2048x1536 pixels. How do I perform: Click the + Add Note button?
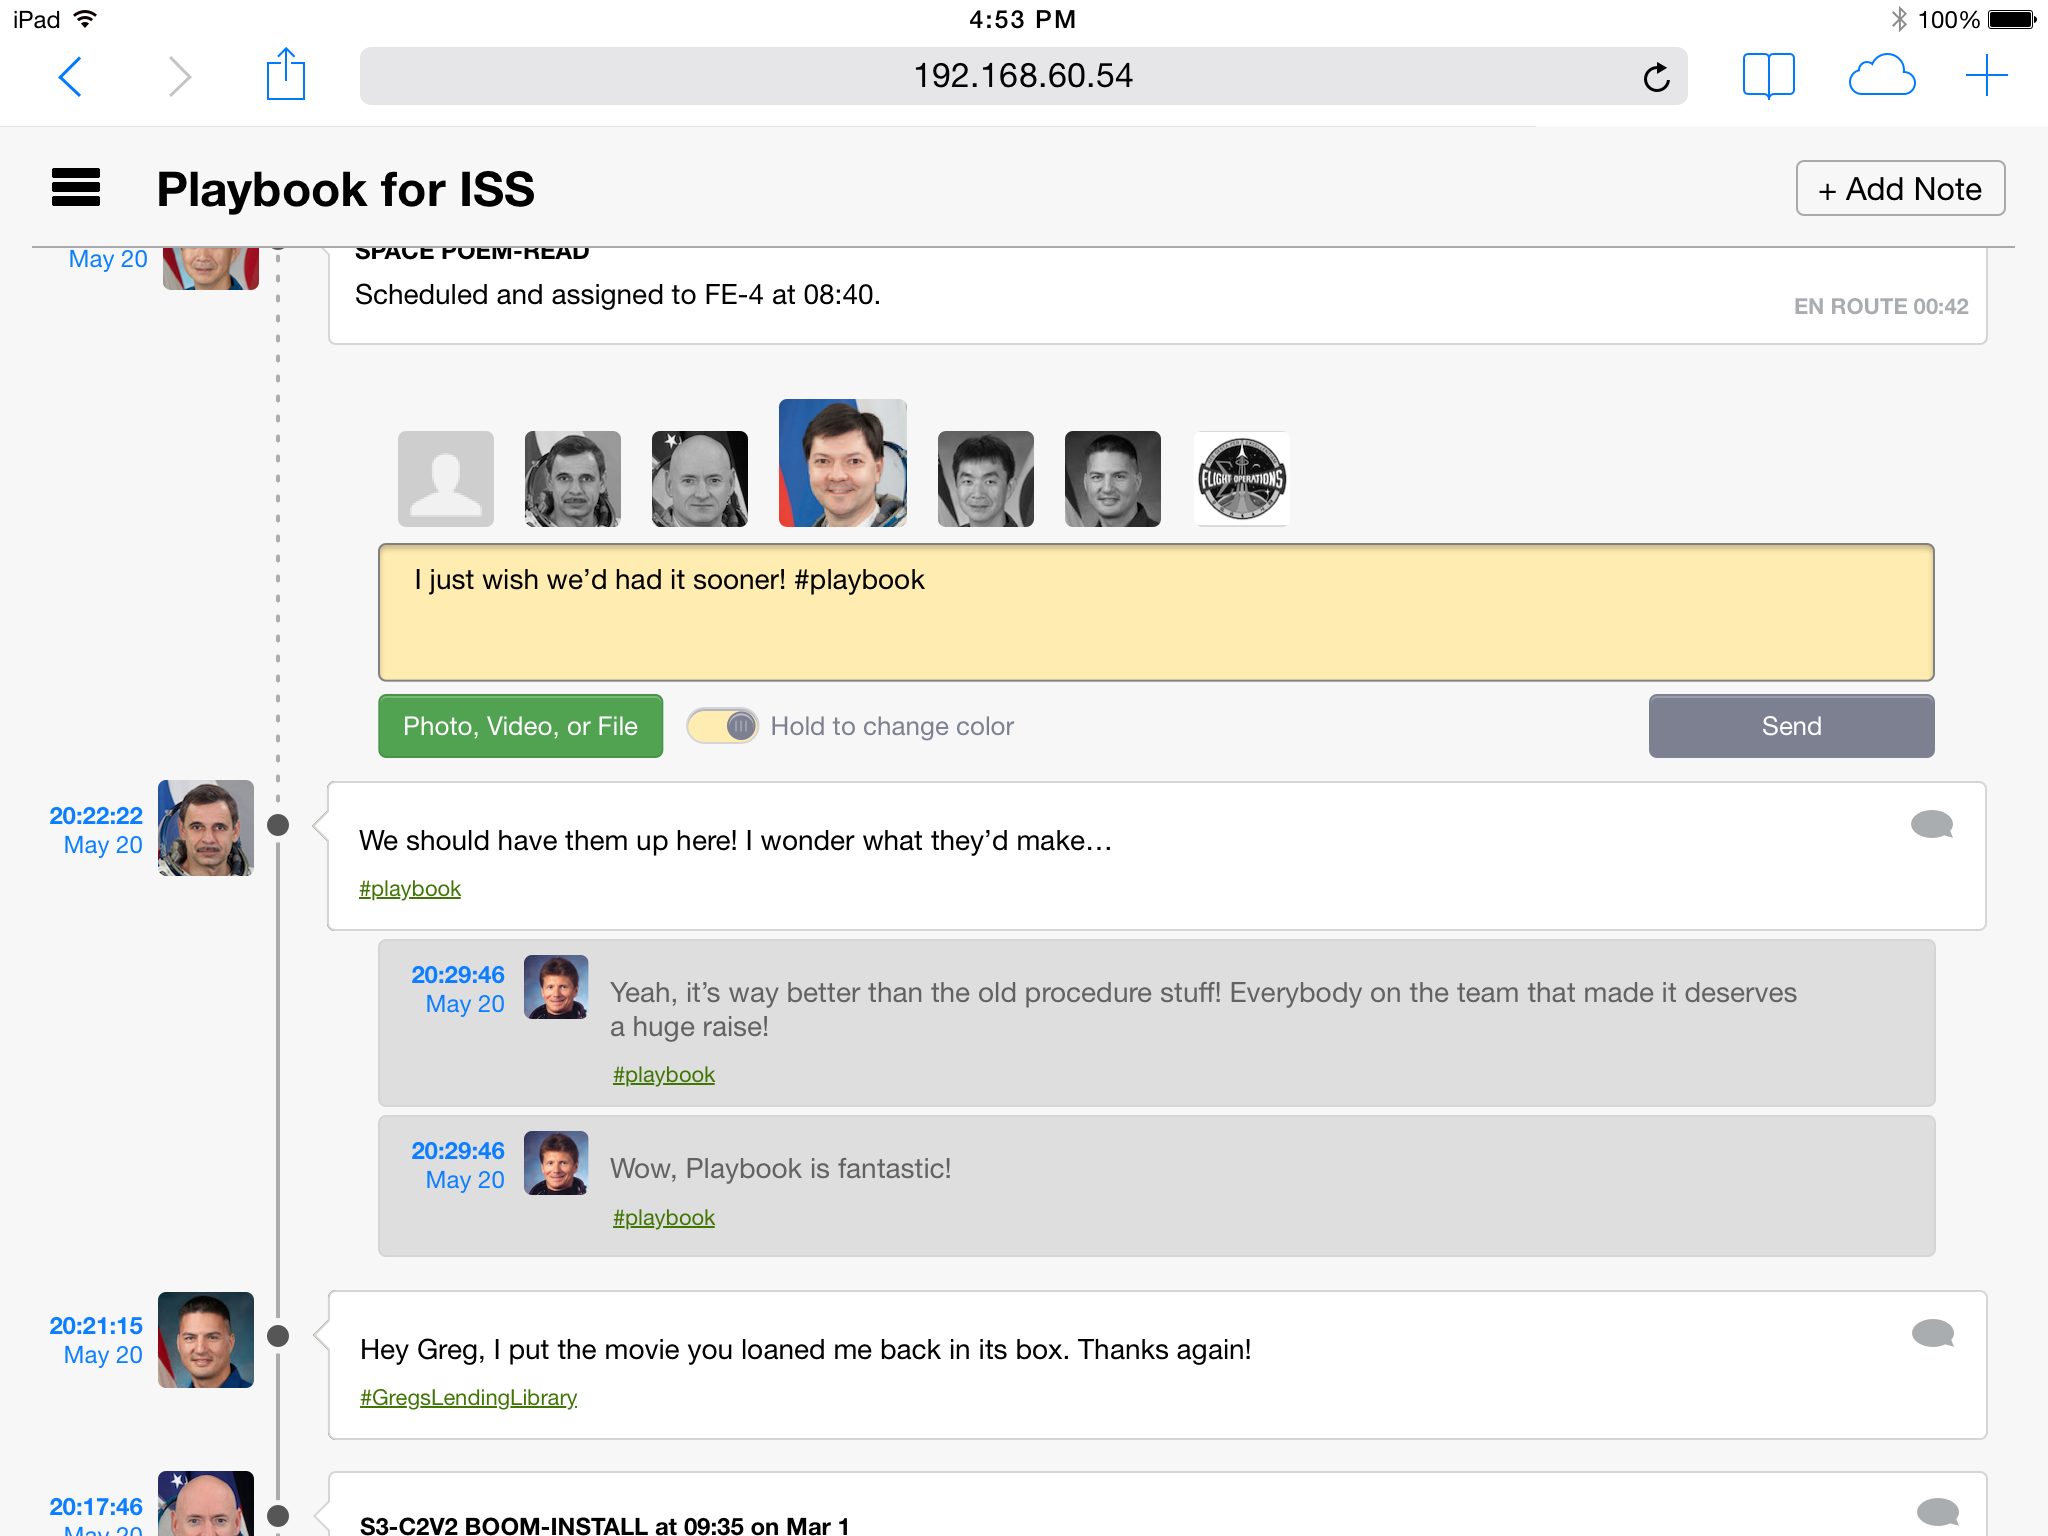click(1900, 188)
